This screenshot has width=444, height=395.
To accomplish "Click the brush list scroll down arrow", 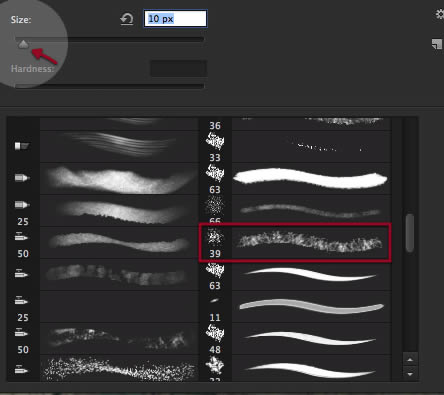I will click(x=410, y=374).
